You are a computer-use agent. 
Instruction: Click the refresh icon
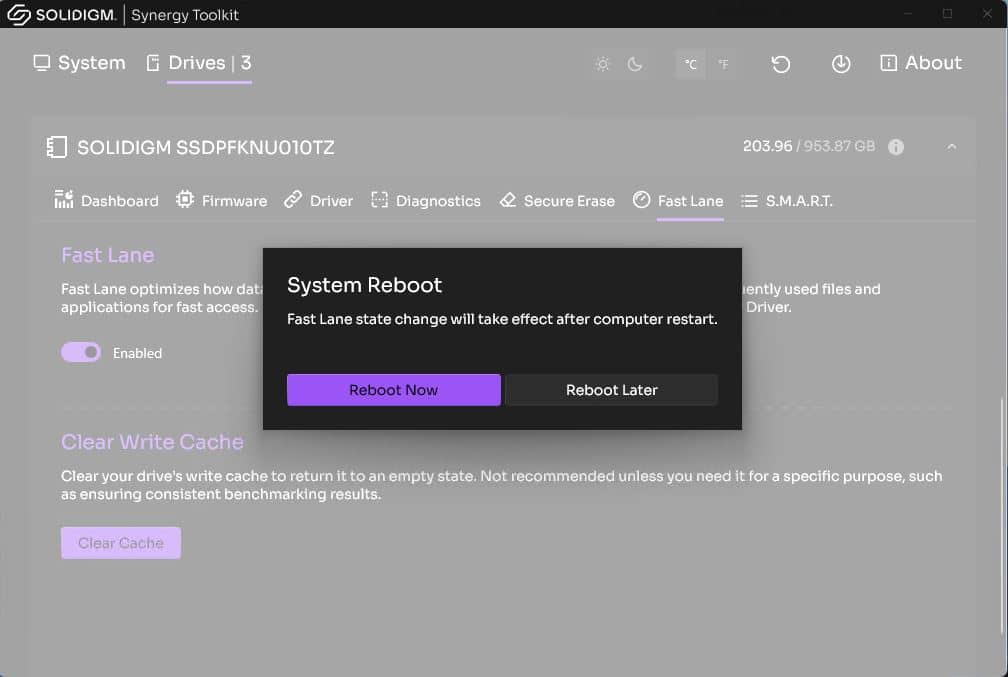coord(780,64)
